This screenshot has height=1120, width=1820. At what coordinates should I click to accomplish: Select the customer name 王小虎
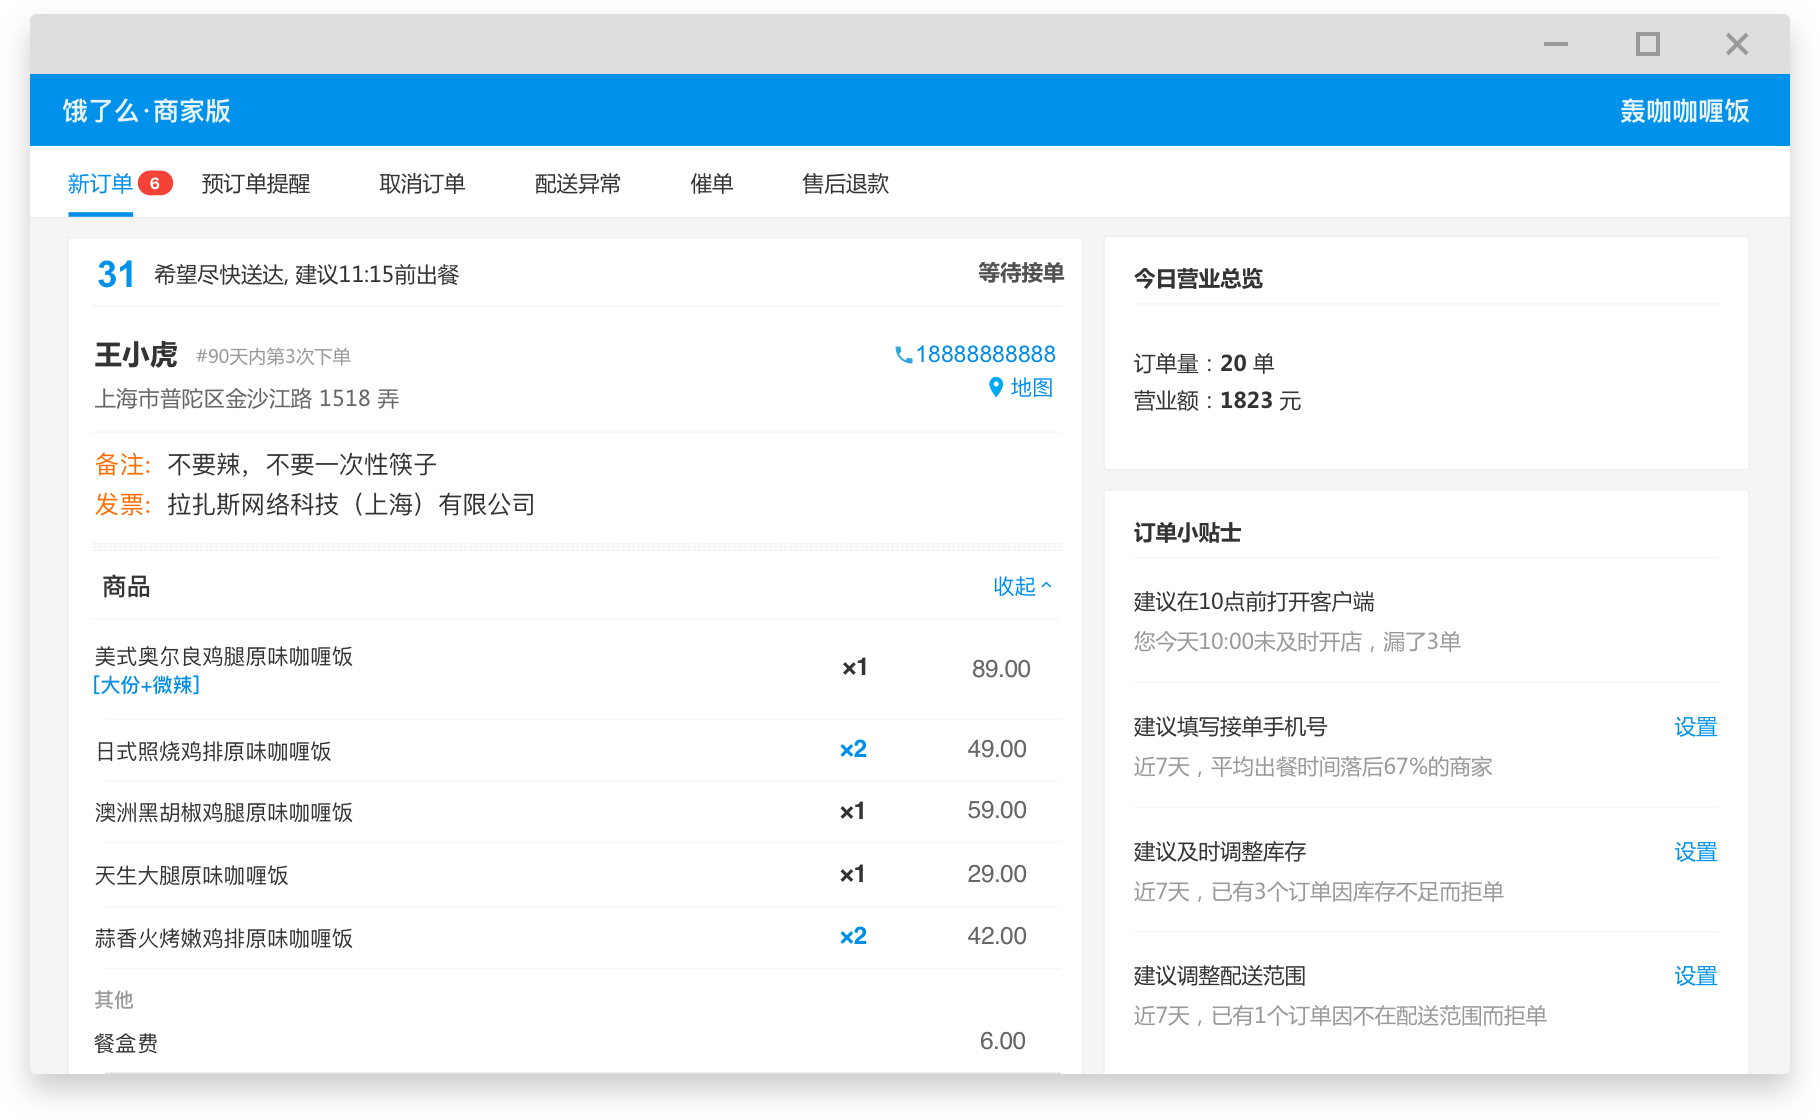(135, 354)
